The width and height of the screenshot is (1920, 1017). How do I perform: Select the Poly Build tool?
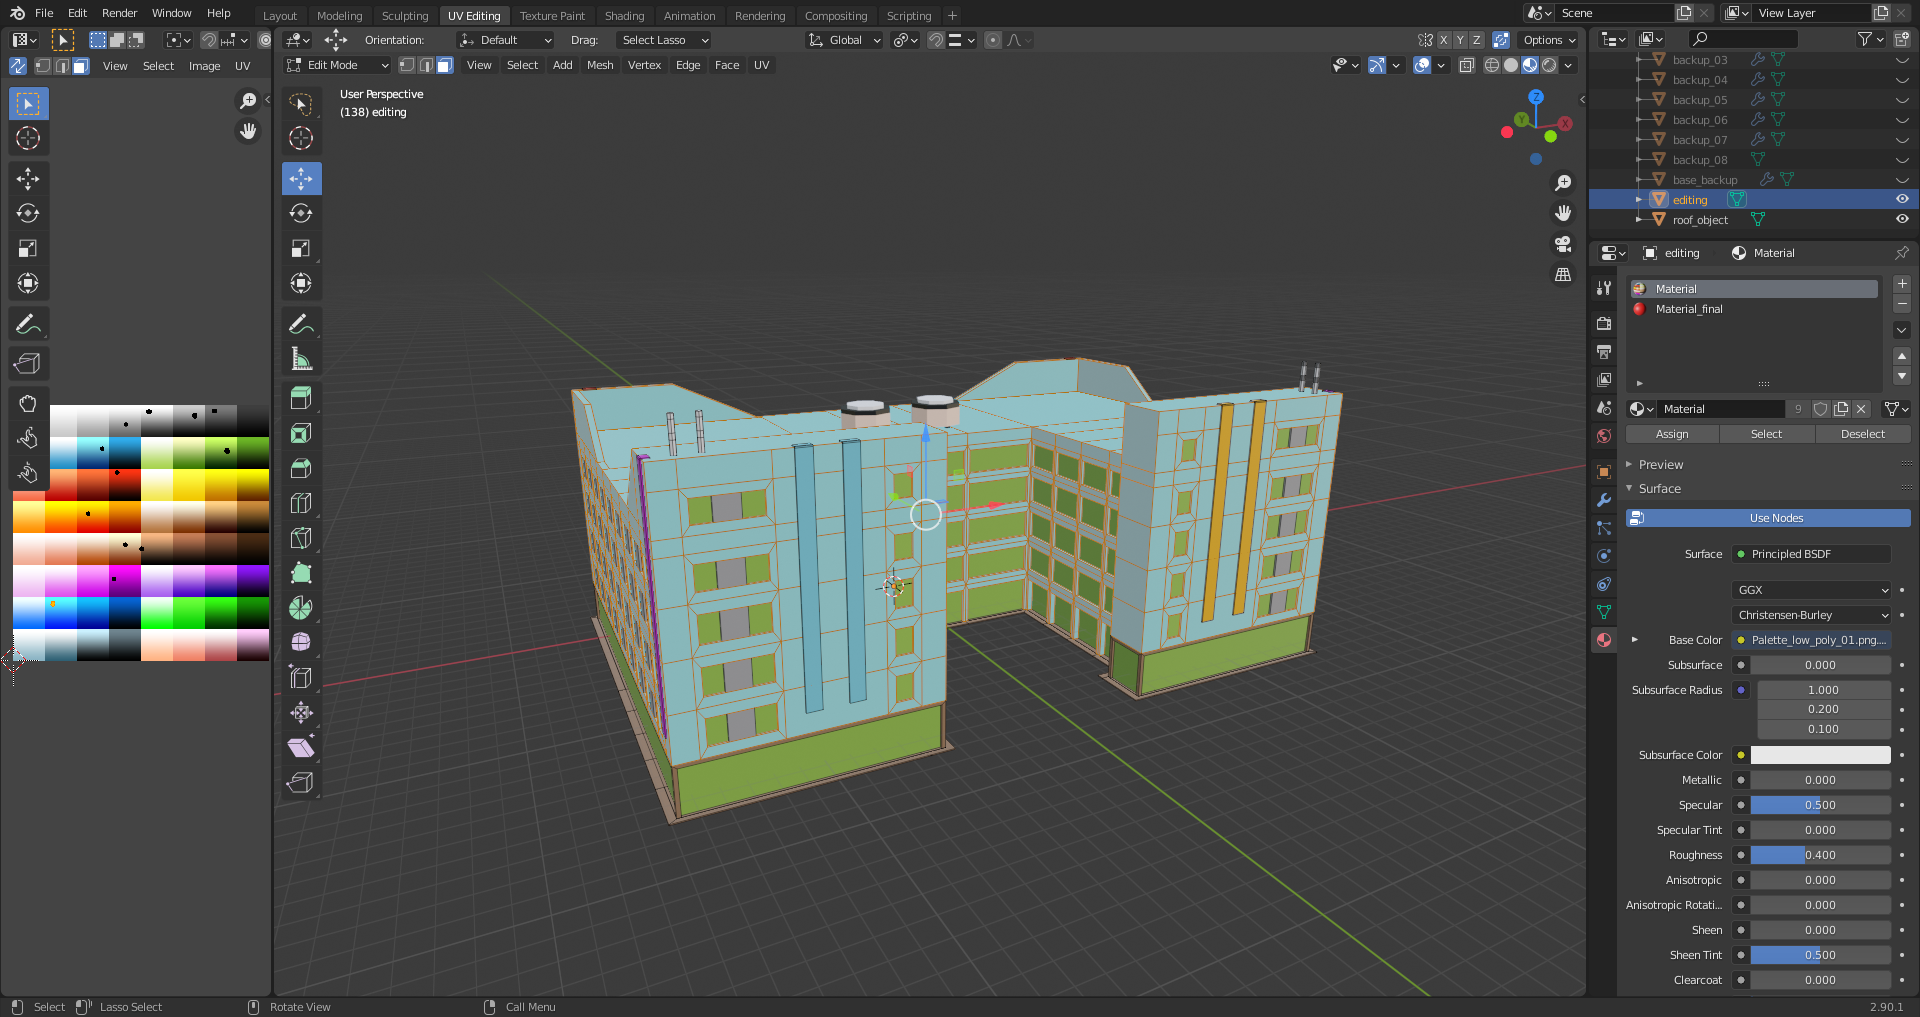click(301, 573)
